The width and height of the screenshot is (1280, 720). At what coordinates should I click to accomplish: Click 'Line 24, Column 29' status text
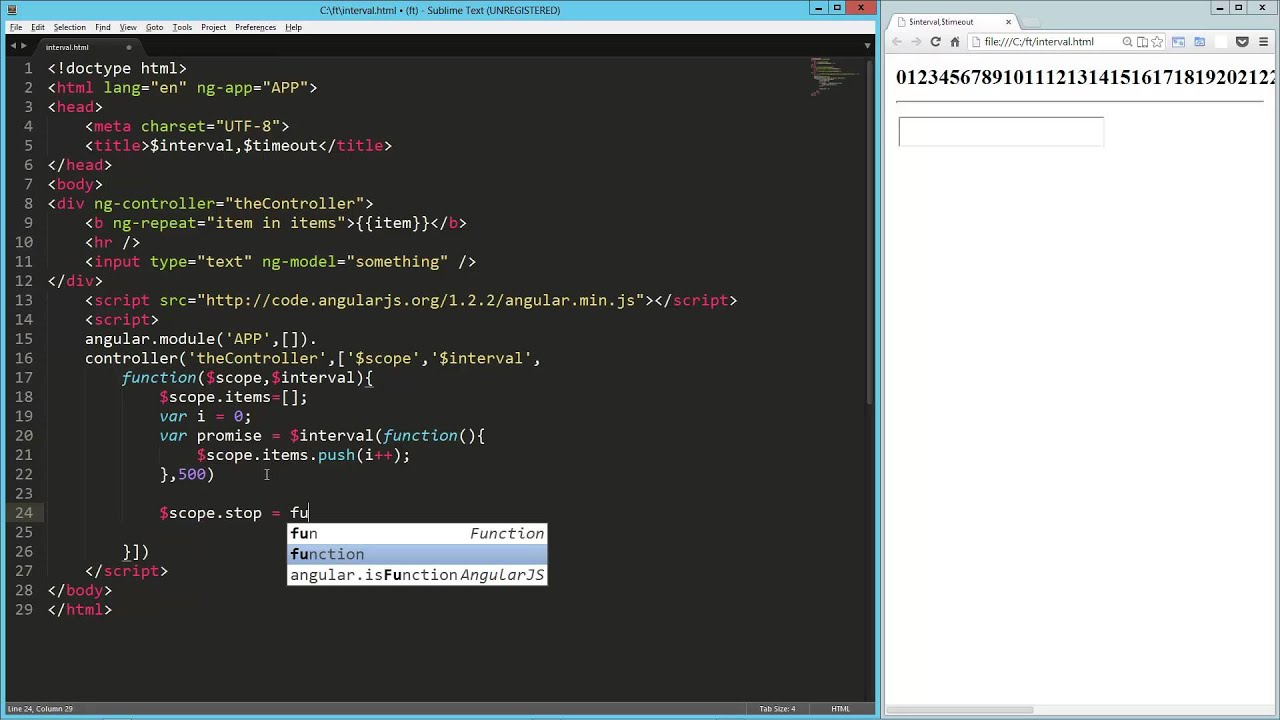coord(40,709)
